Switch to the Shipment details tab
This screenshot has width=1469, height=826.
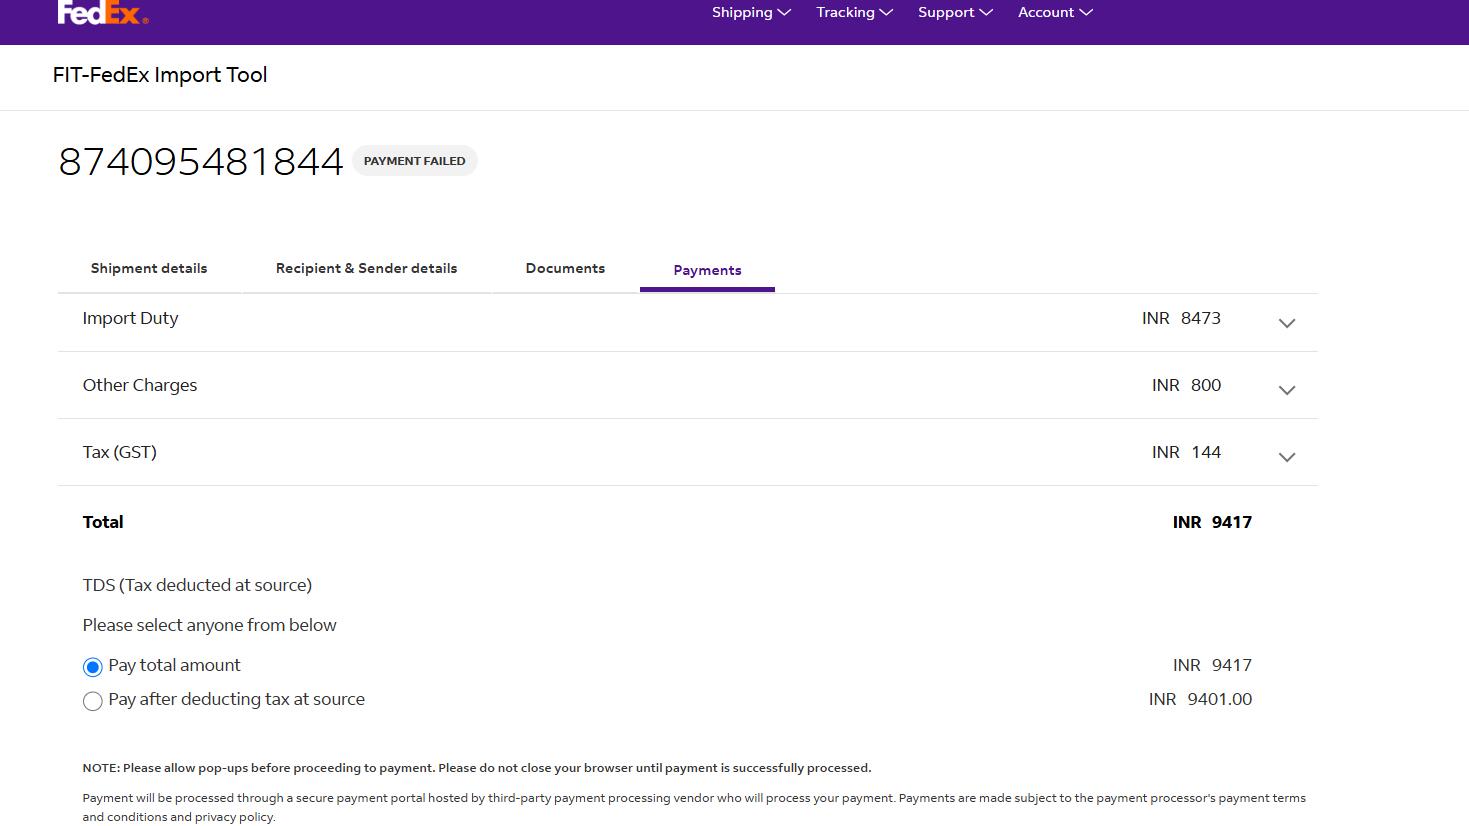click(x=149, y=268)
